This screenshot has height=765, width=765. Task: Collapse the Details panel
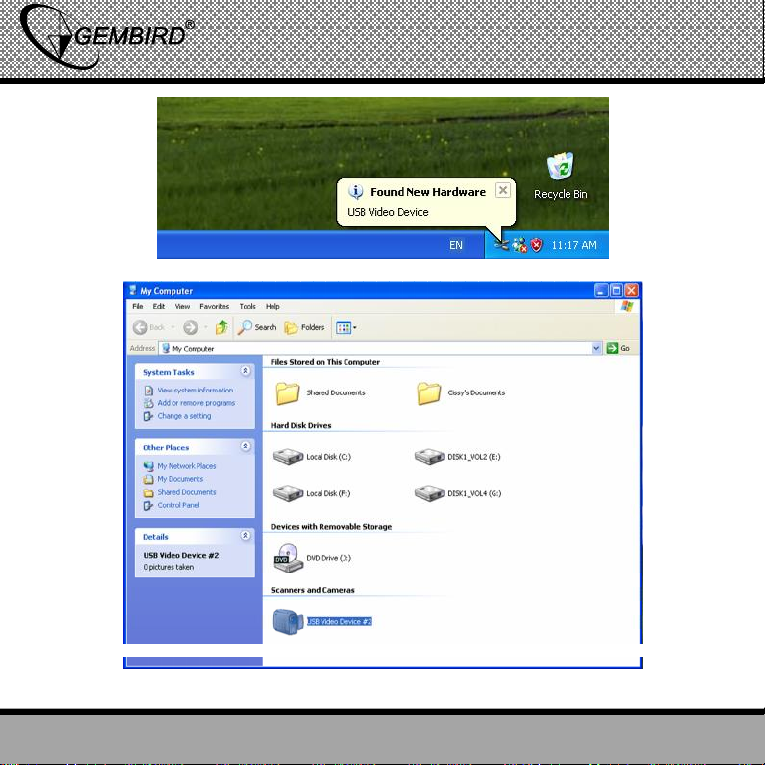tap(246, 536)
